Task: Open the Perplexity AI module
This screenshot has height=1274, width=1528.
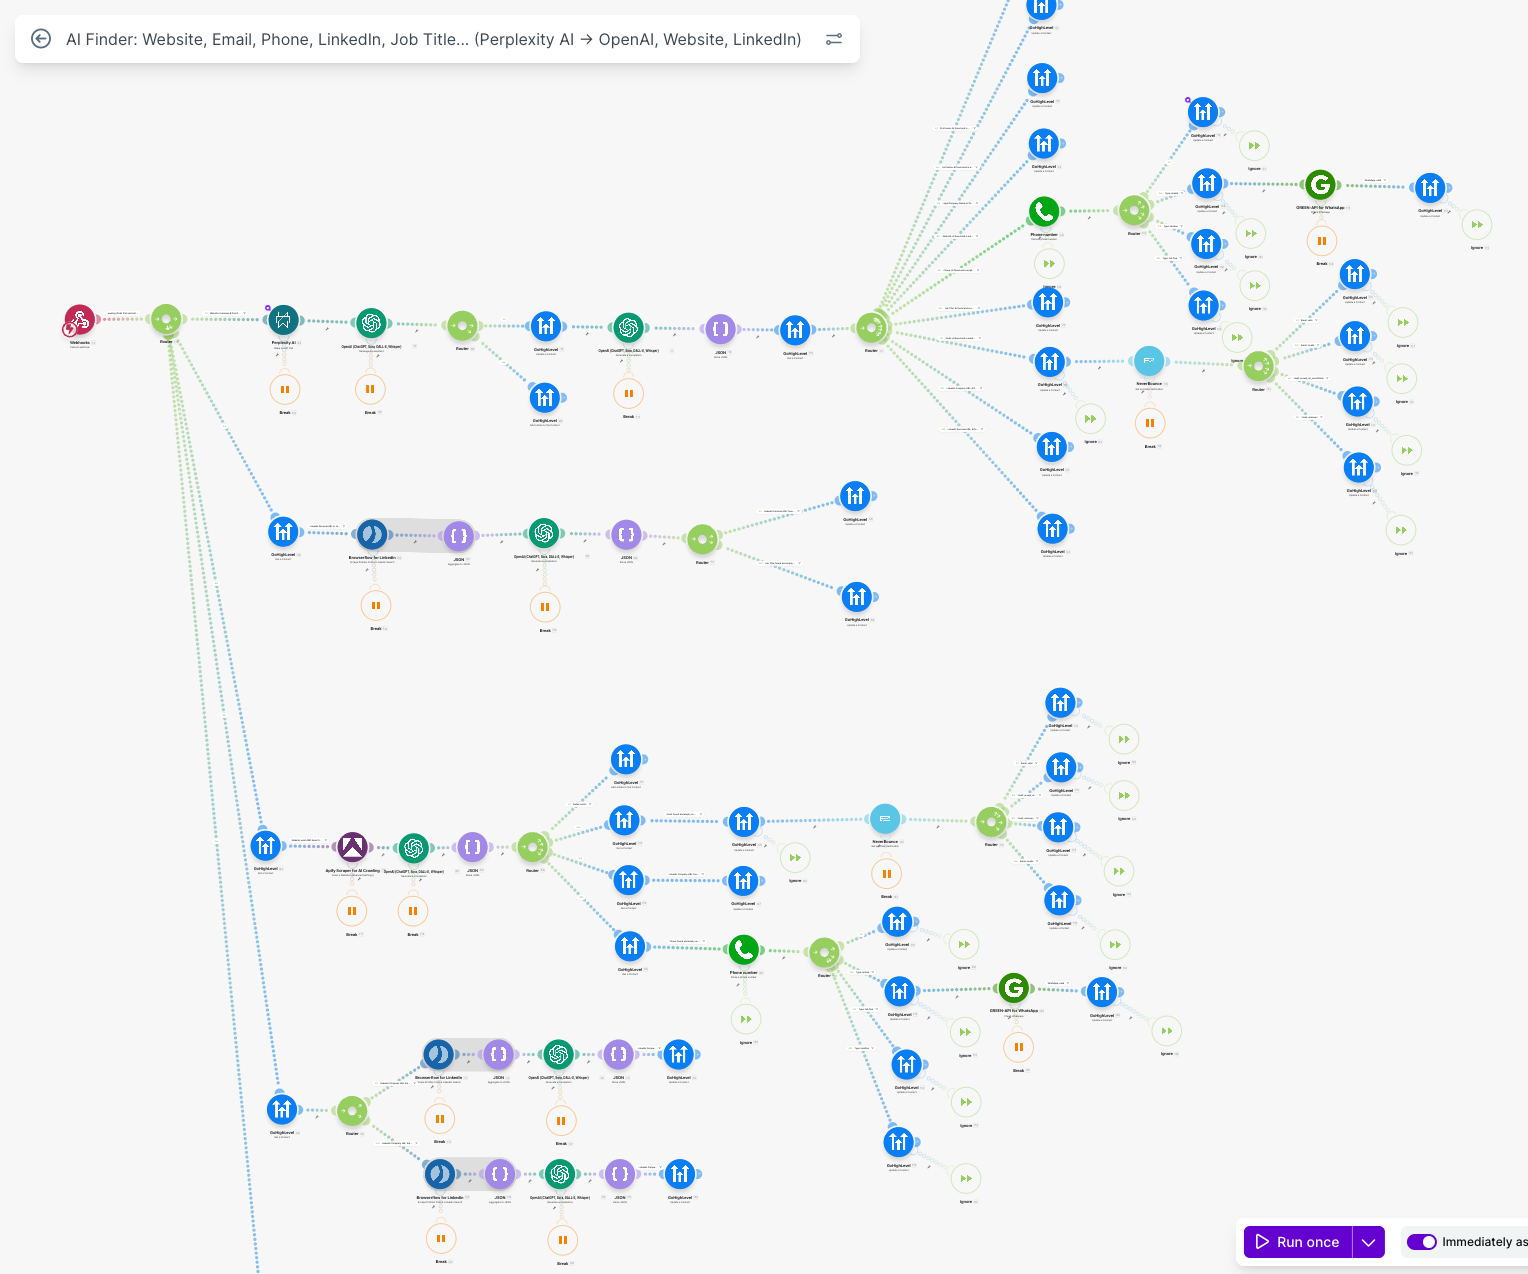Action: [283, 320]
